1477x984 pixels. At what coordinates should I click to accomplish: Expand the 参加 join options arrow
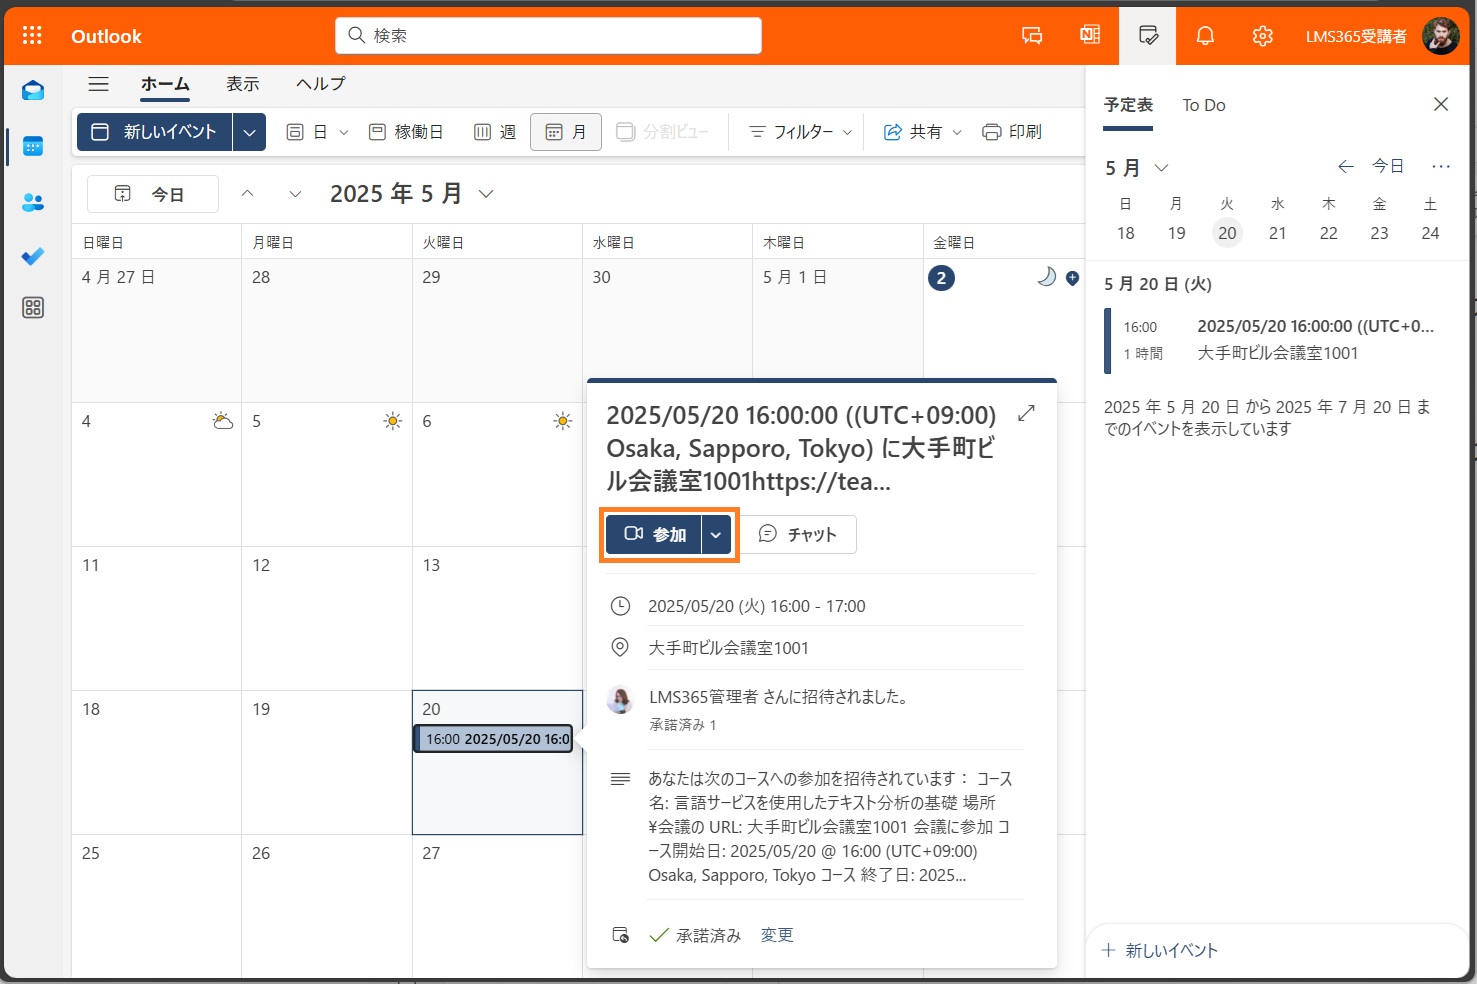tap(716, 535)
